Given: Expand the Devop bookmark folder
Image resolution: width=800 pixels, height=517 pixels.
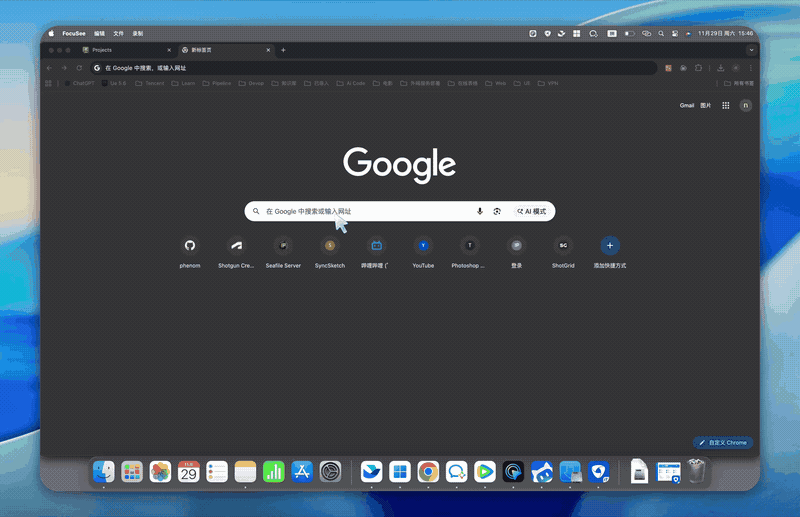Looking at the screenshot, I should (251, 83).
